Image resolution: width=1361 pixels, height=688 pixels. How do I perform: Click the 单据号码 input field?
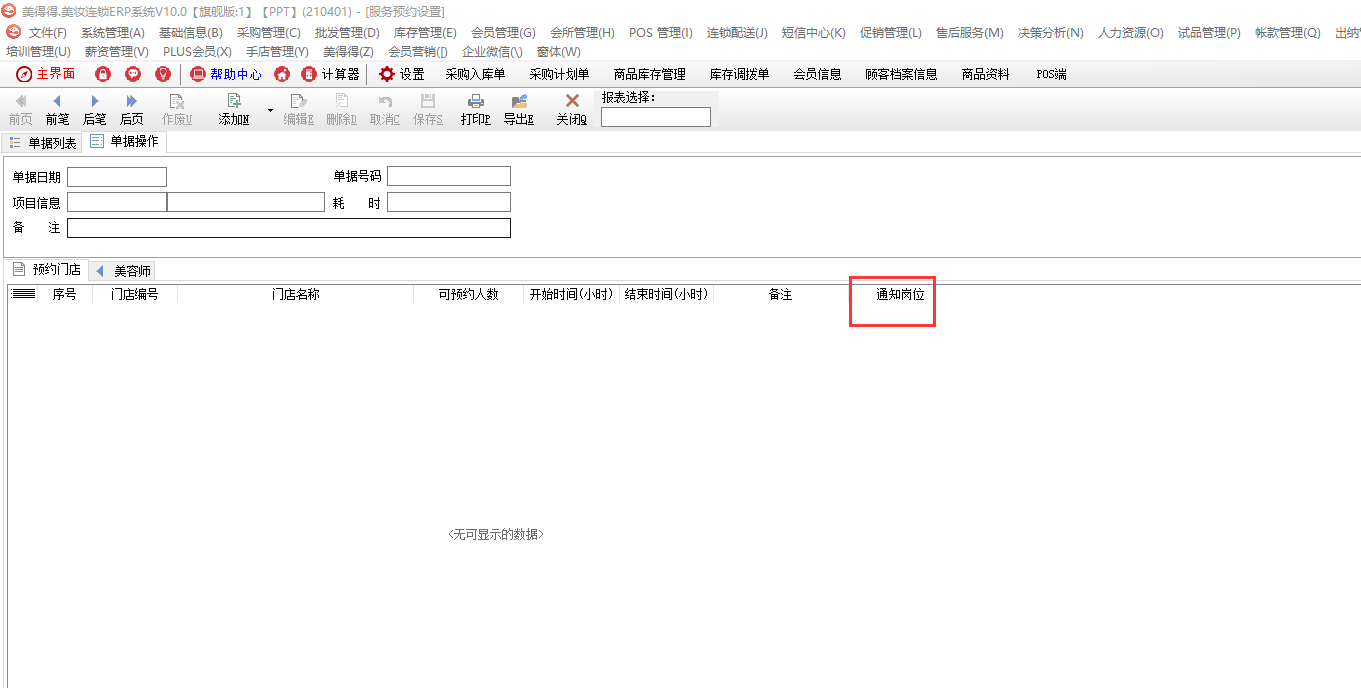pos(449,176)
